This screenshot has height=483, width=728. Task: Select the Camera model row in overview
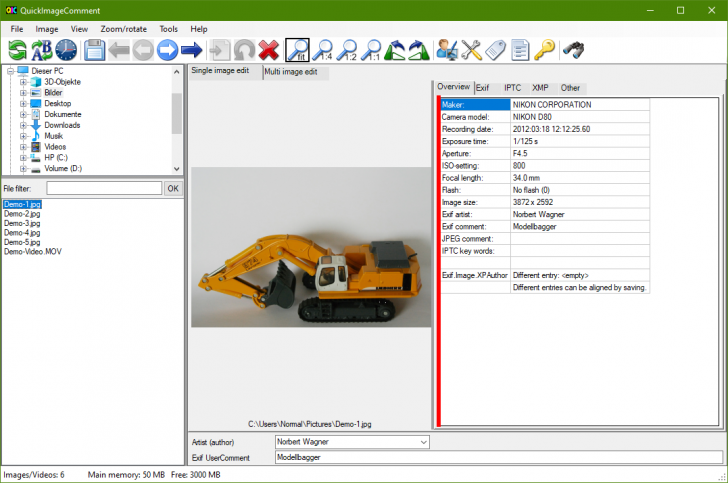point(545,117)
